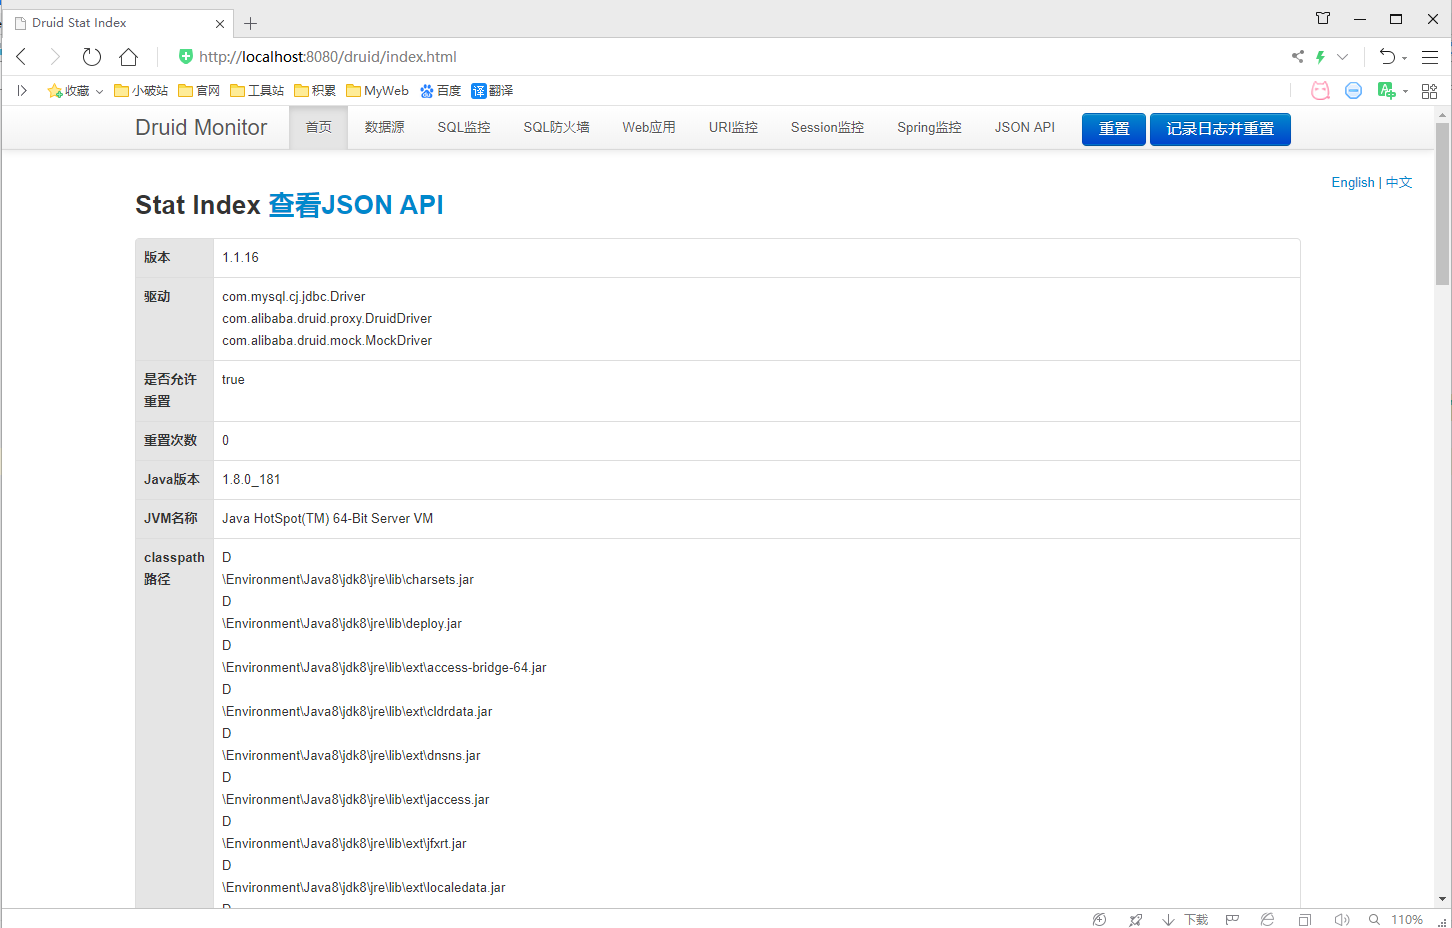Open the 翻译 bookmark
Image resolution: width=1452 pixels, height=928 pixels.
492,91
